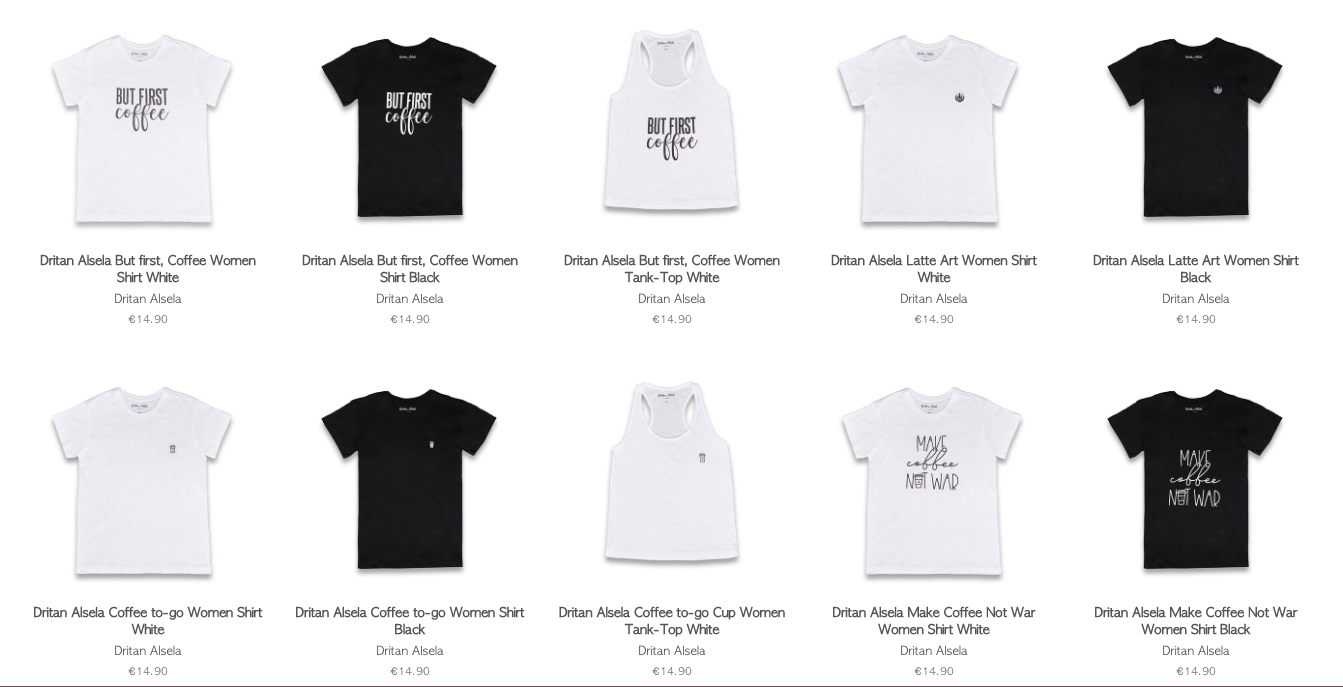Screen dimensions: 1343x687
Task: Open 'Make Coffee Not War Women Shirt White' link
Action: [x=934, y=621]
